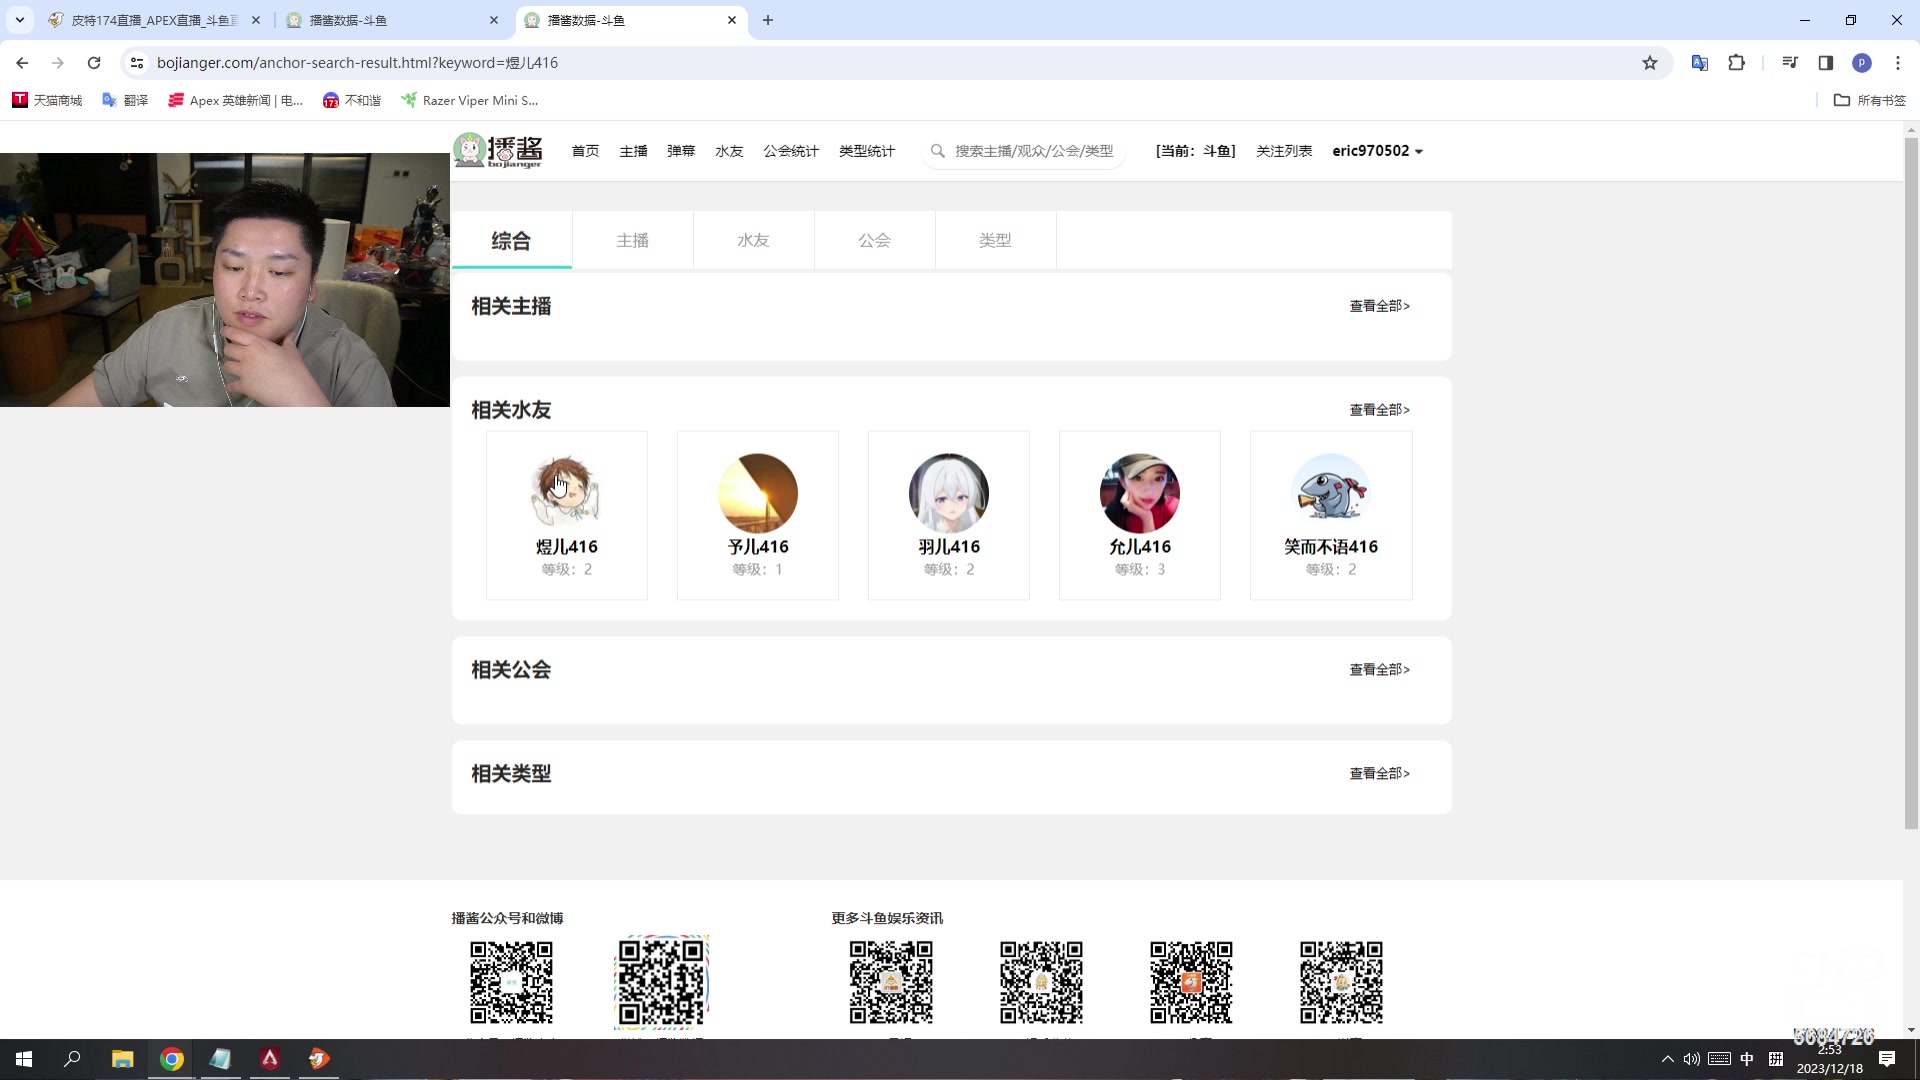The image size is (1920, 1080).
Task: Click the Google Translate icon in address bar
Action: pyautogui.click(x=1699, y=63)
